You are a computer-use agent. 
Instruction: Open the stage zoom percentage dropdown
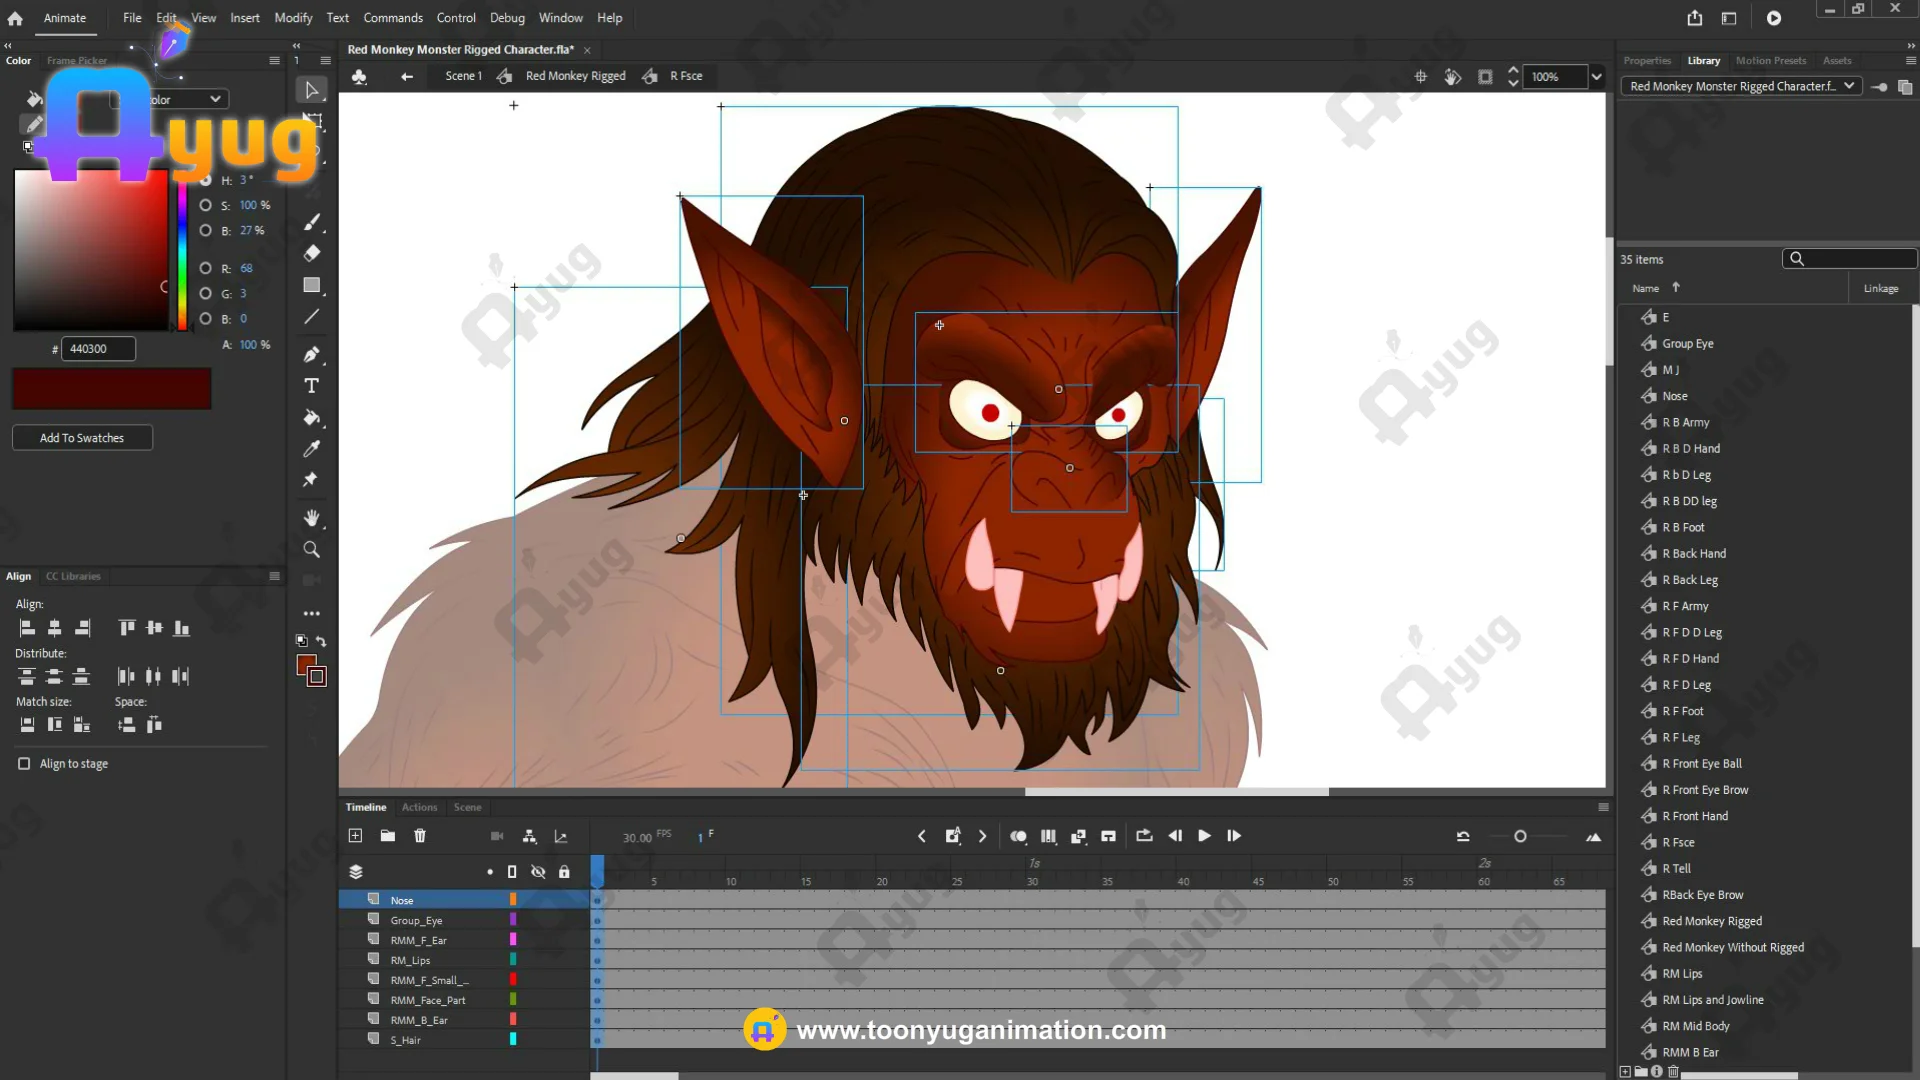point(1596,77)
